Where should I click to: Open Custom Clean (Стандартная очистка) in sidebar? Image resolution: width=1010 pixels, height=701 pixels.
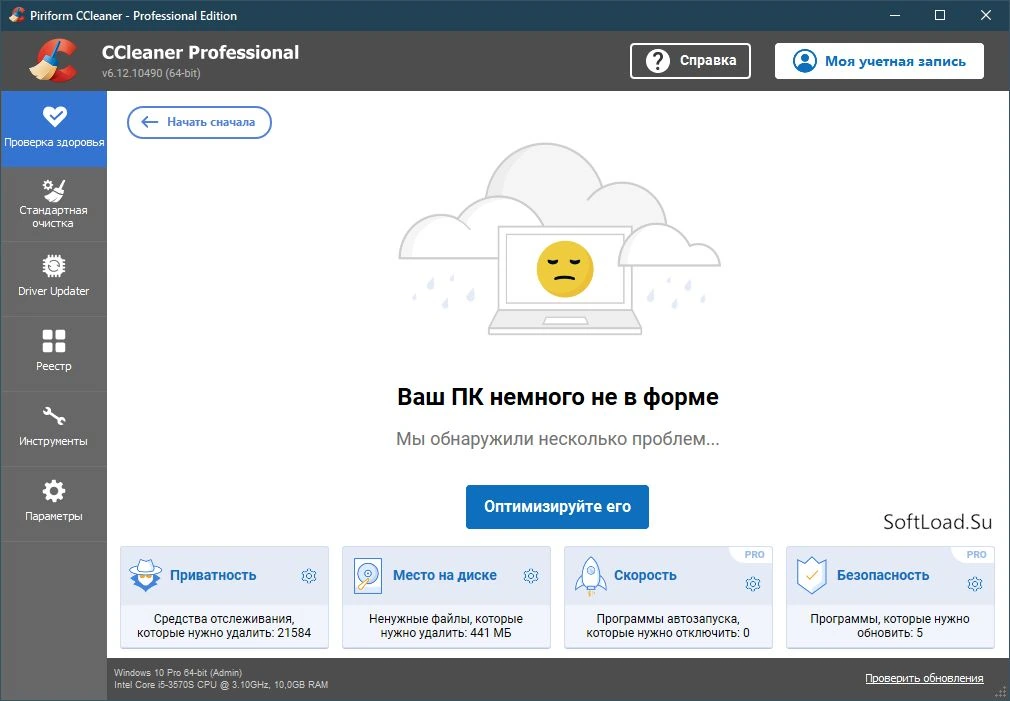coord(53,205)
